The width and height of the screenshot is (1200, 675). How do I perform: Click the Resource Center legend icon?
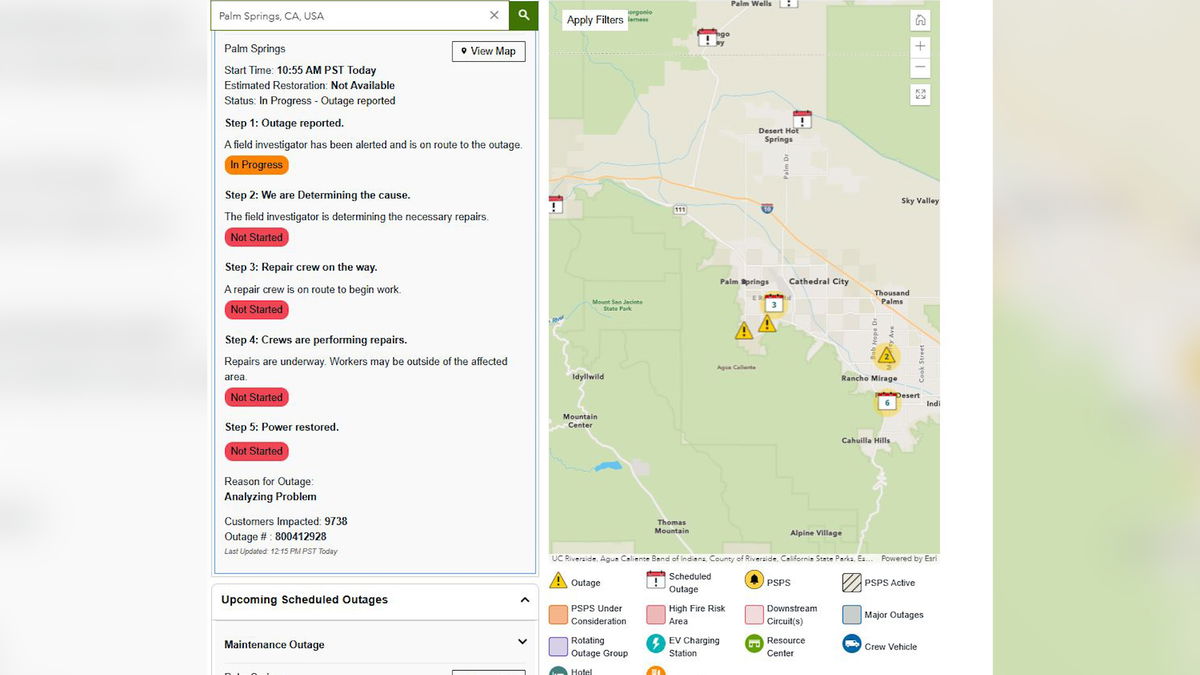[754, 644]
